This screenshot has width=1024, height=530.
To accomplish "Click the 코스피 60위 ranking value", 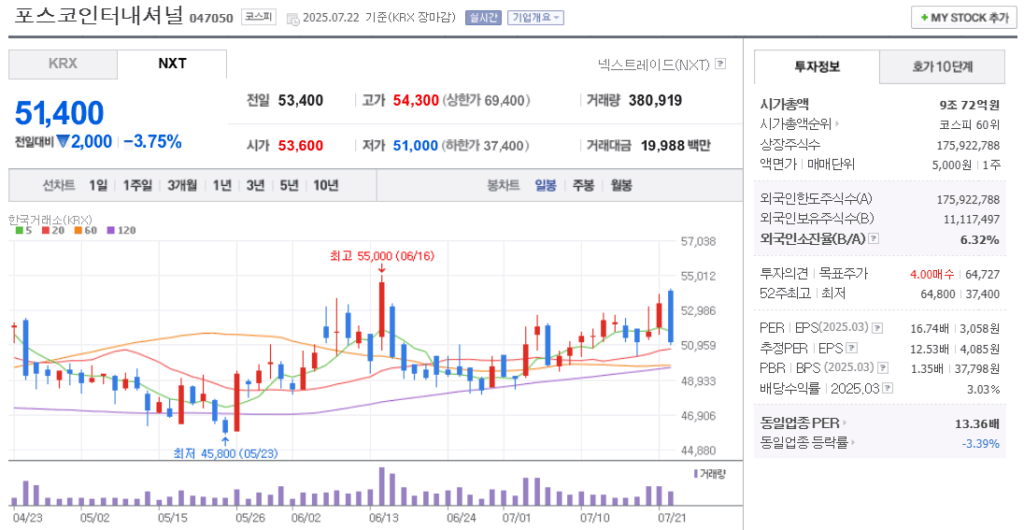I will click(x=969, y=124).
